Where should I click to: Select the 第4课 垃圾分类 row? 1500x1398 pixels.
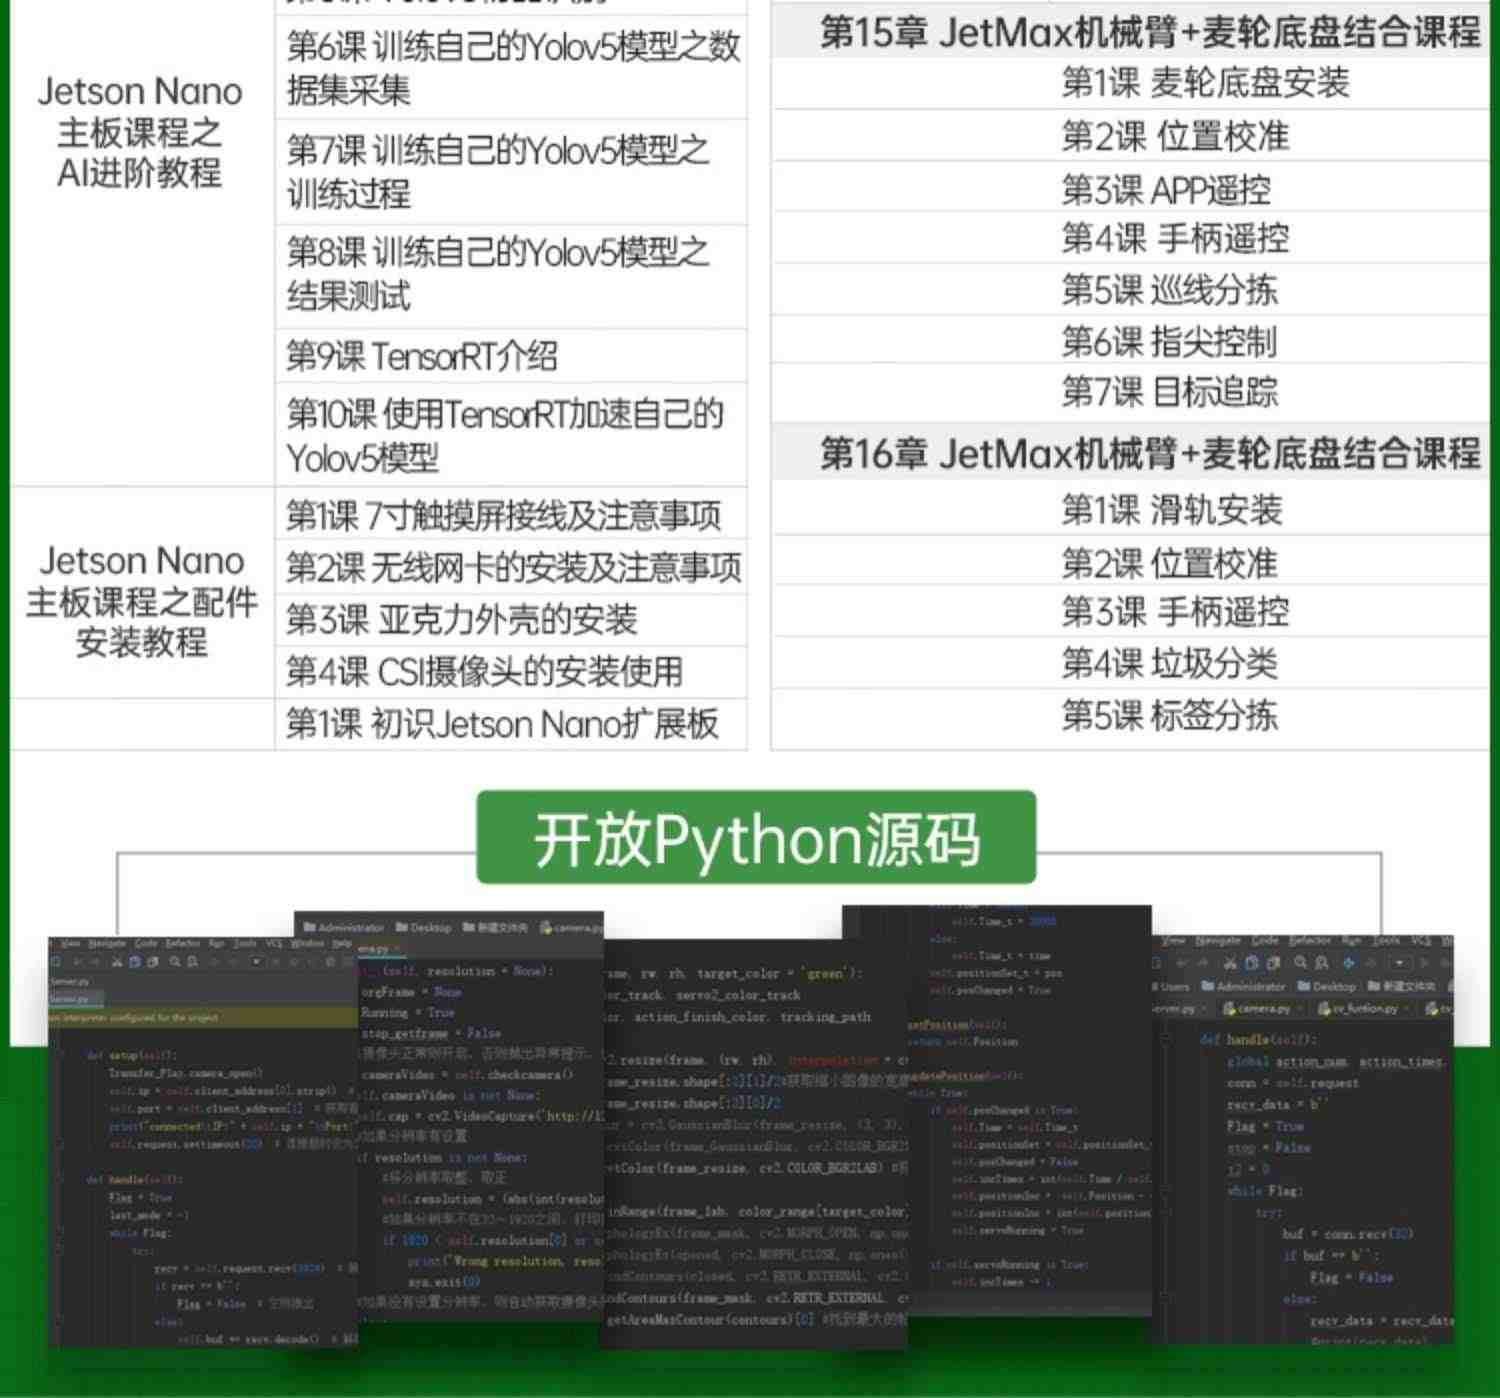tap(1130, 663)
